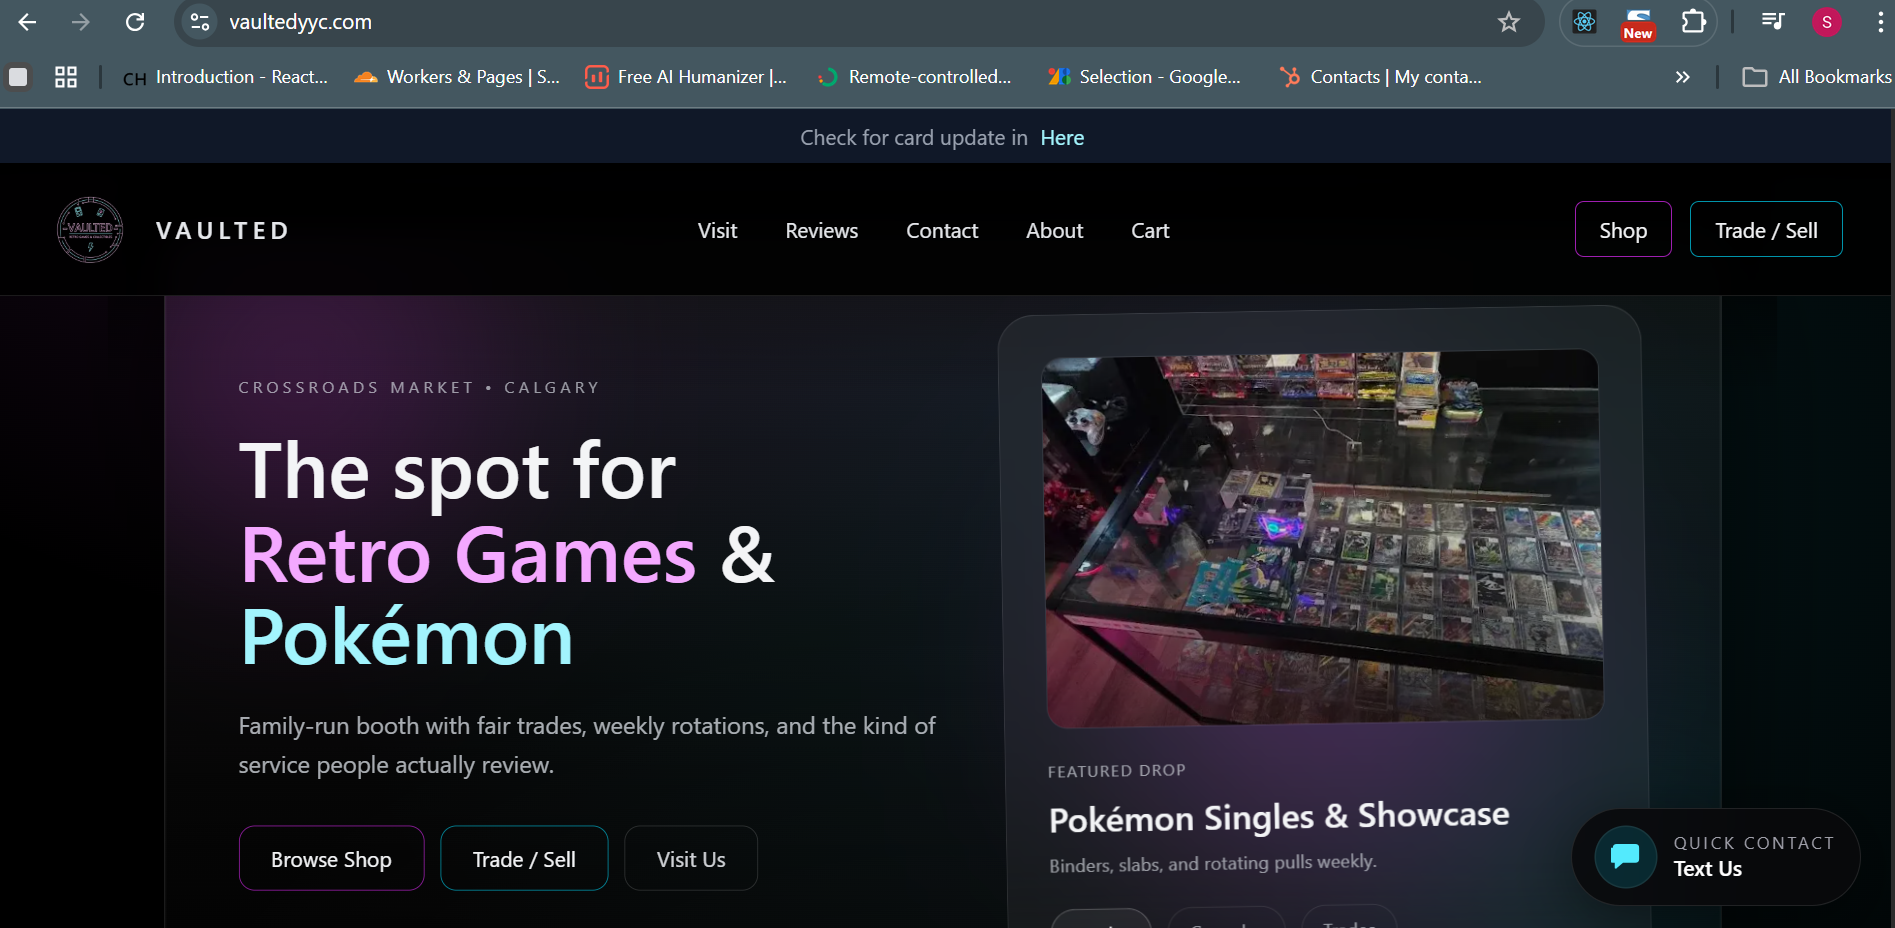Click the header Trade / Sell button
The image size is (1895, 928).
click(1766, 229)
